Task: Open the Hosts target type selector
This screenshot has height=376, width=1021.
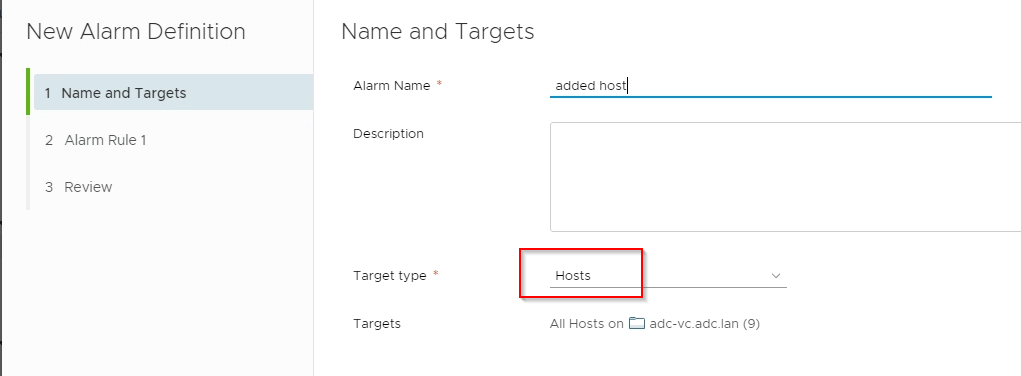Action: click(668, 276)
